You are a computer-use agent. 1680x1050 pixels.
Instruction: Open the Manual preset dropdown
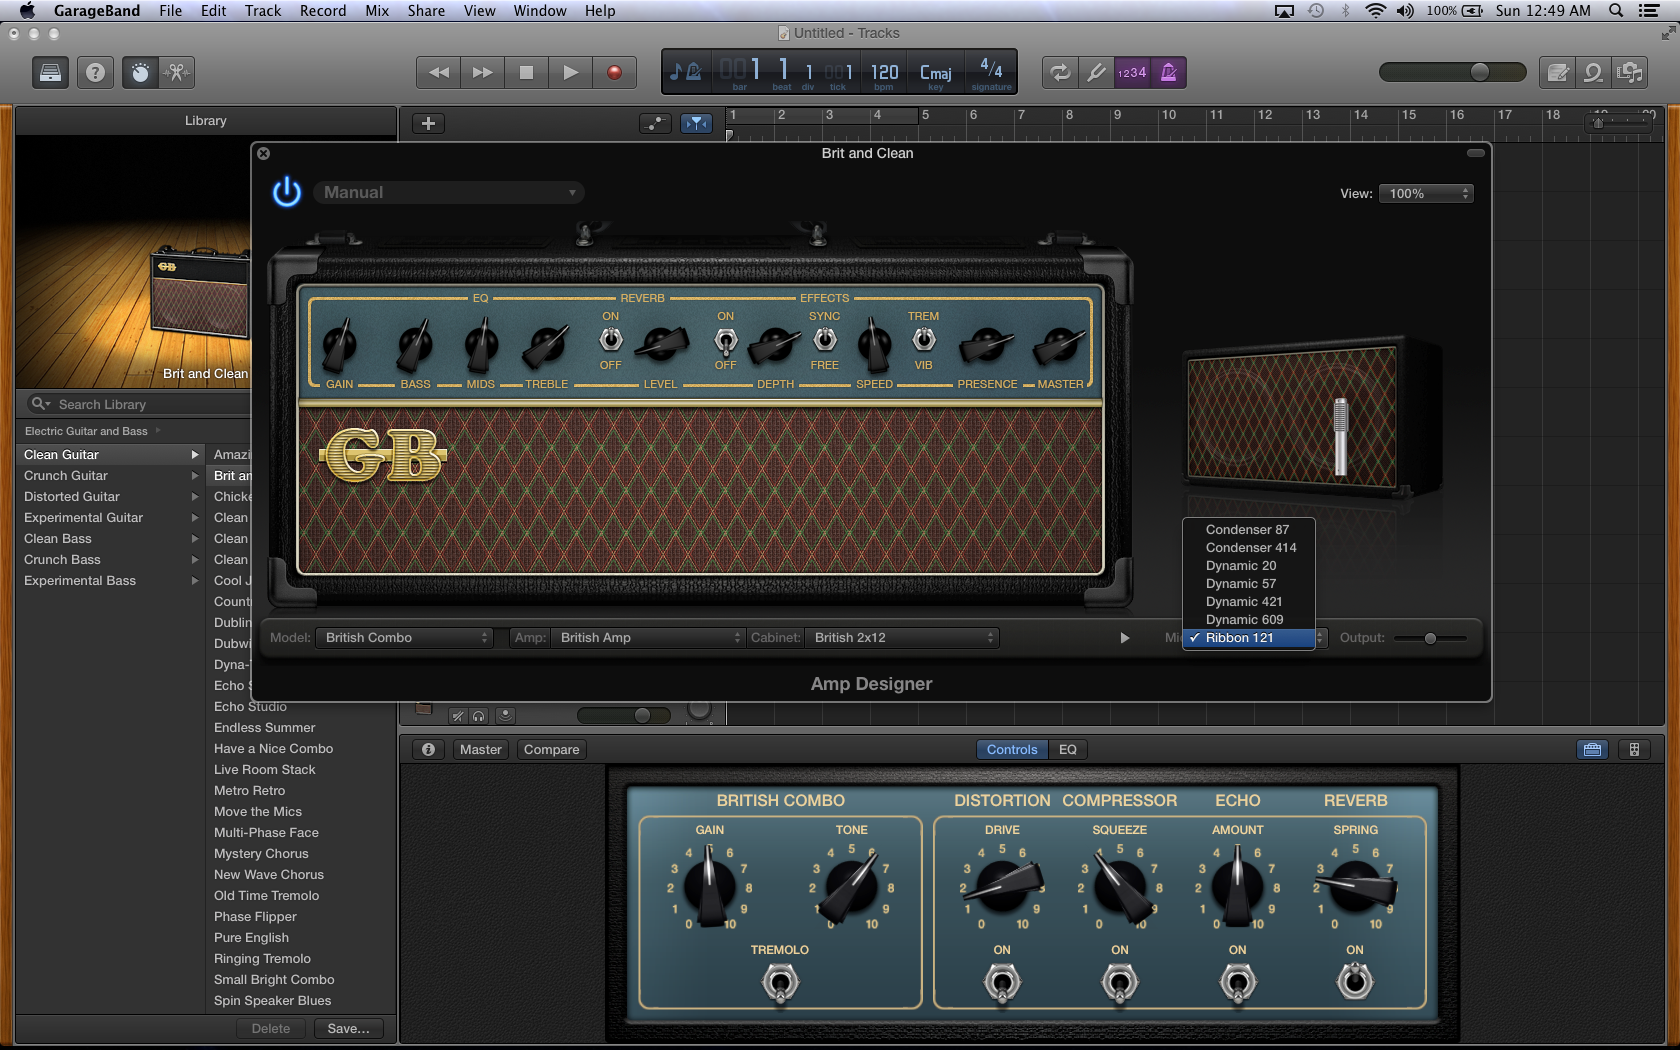pos(448,192)
